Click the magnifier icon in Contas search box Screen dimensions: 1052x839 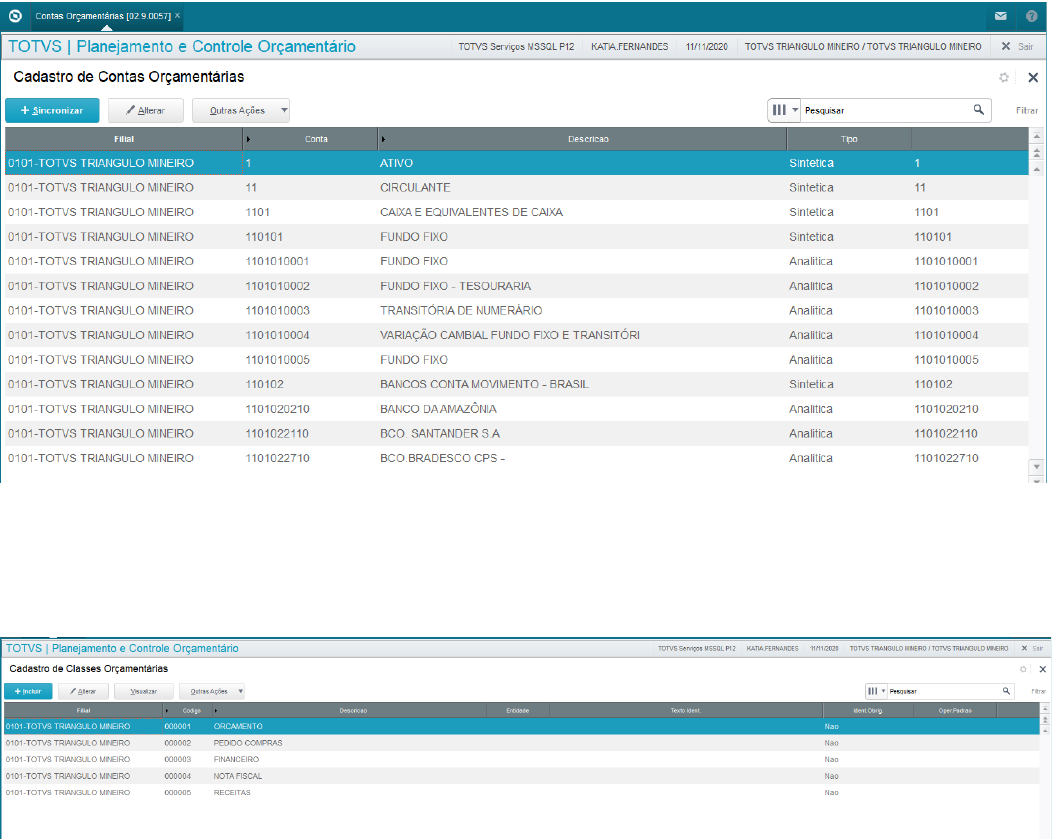978,110
